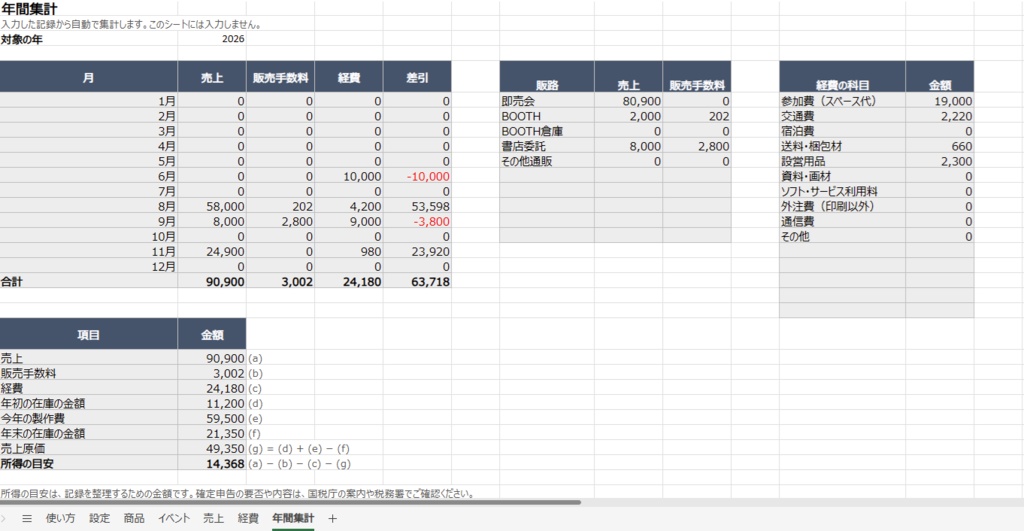Open the all-sheets list hamburger icon
The height and width of the screenshot is (531, 1024).
tap(27, 519)
